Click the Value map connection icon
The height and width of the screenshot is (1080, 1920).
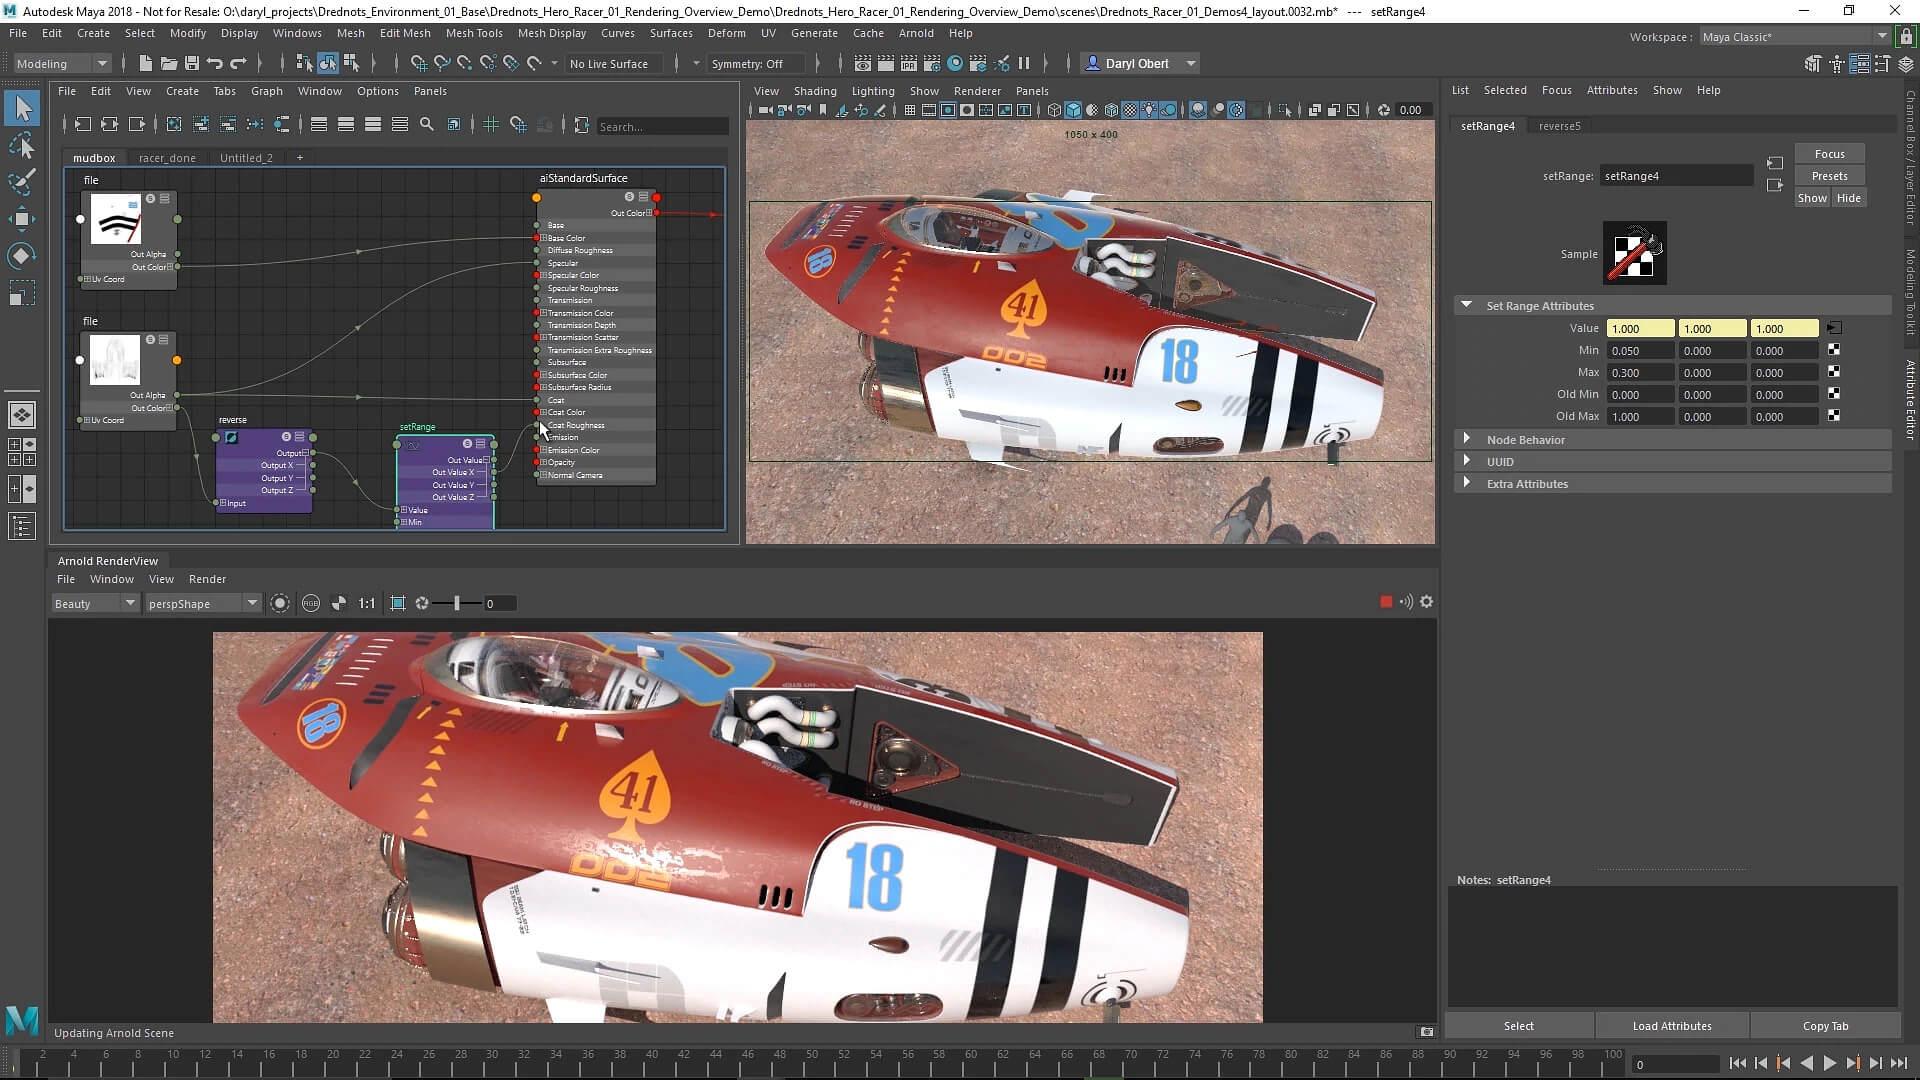pos(1834,328)
